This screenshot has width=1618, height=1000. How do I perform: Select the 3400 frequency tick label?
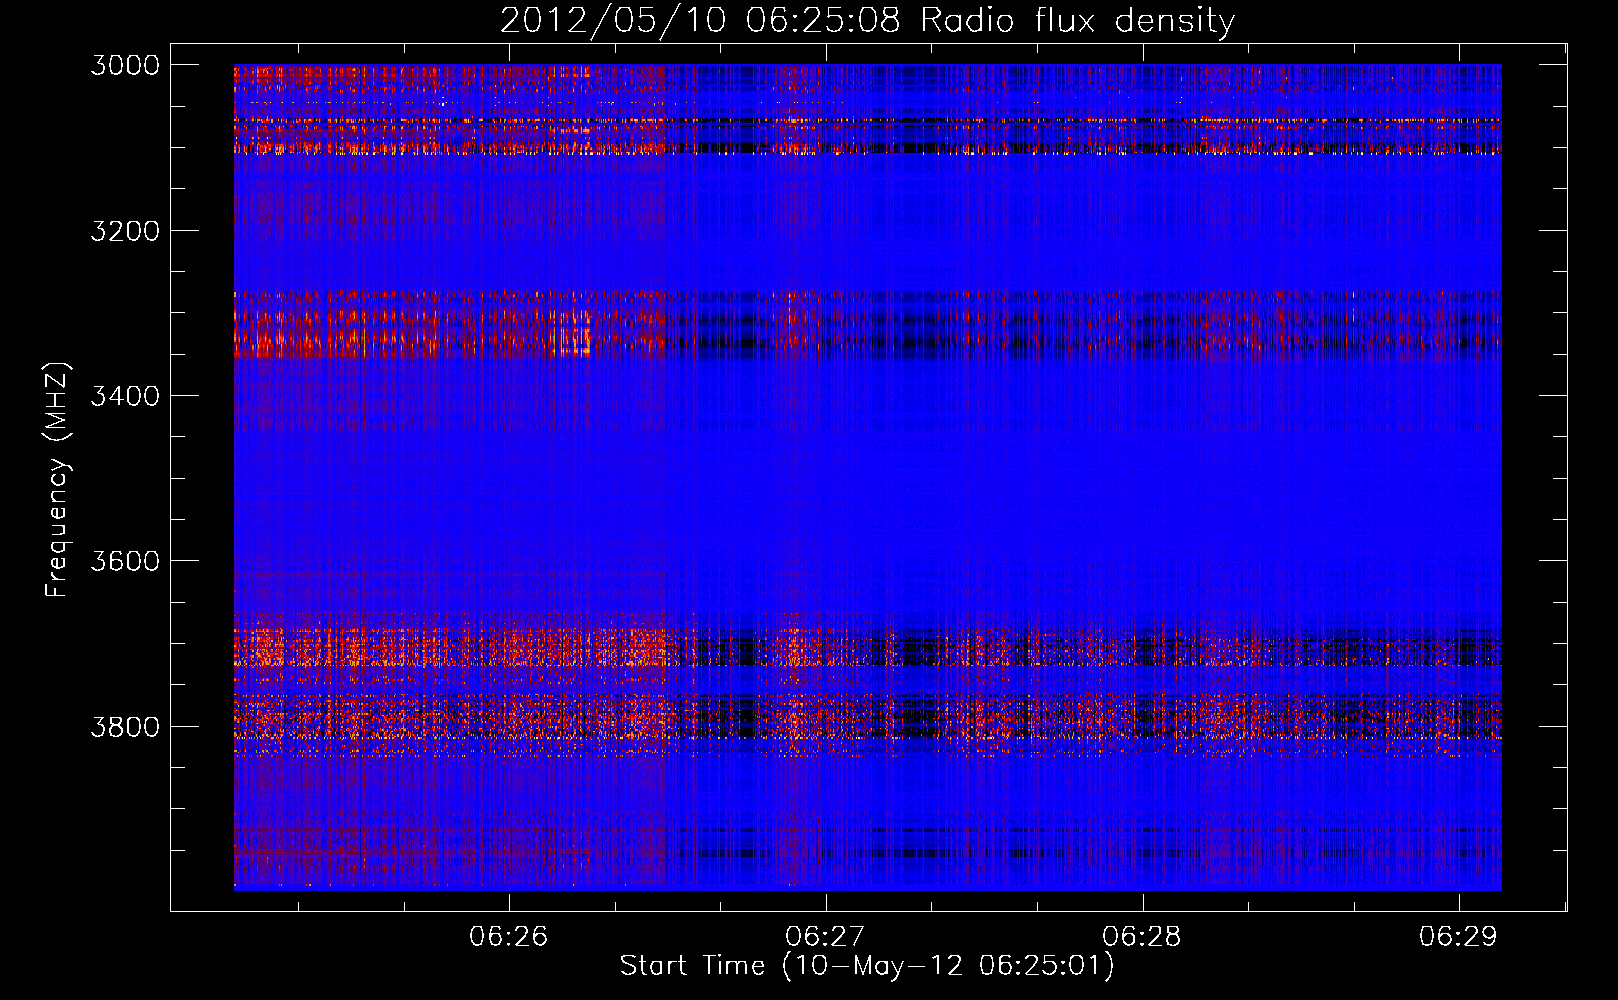tap(125, 396)
